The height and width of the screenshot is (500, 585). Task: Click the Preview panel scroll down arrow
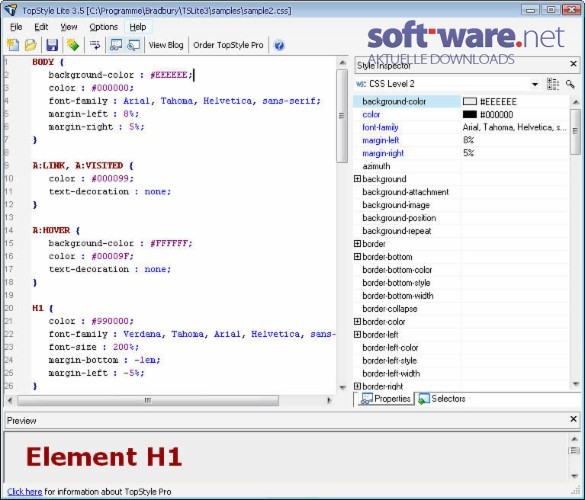click(x=574, y=476)
